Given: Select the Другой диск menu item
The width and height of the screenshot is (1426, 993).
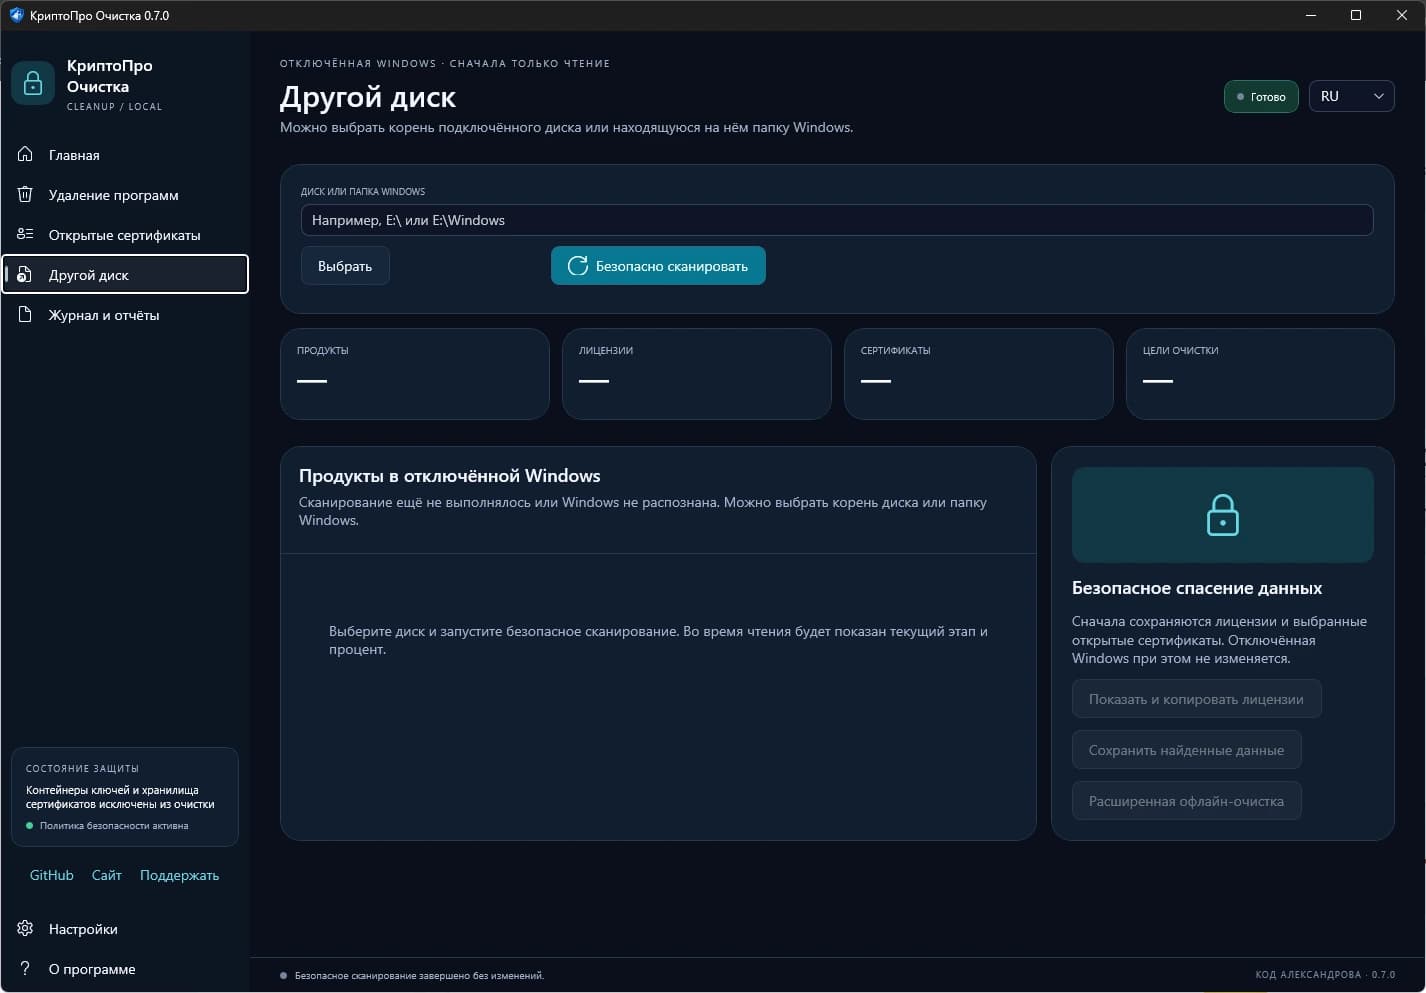Looking at the screenshot, I should pos(125,274).
